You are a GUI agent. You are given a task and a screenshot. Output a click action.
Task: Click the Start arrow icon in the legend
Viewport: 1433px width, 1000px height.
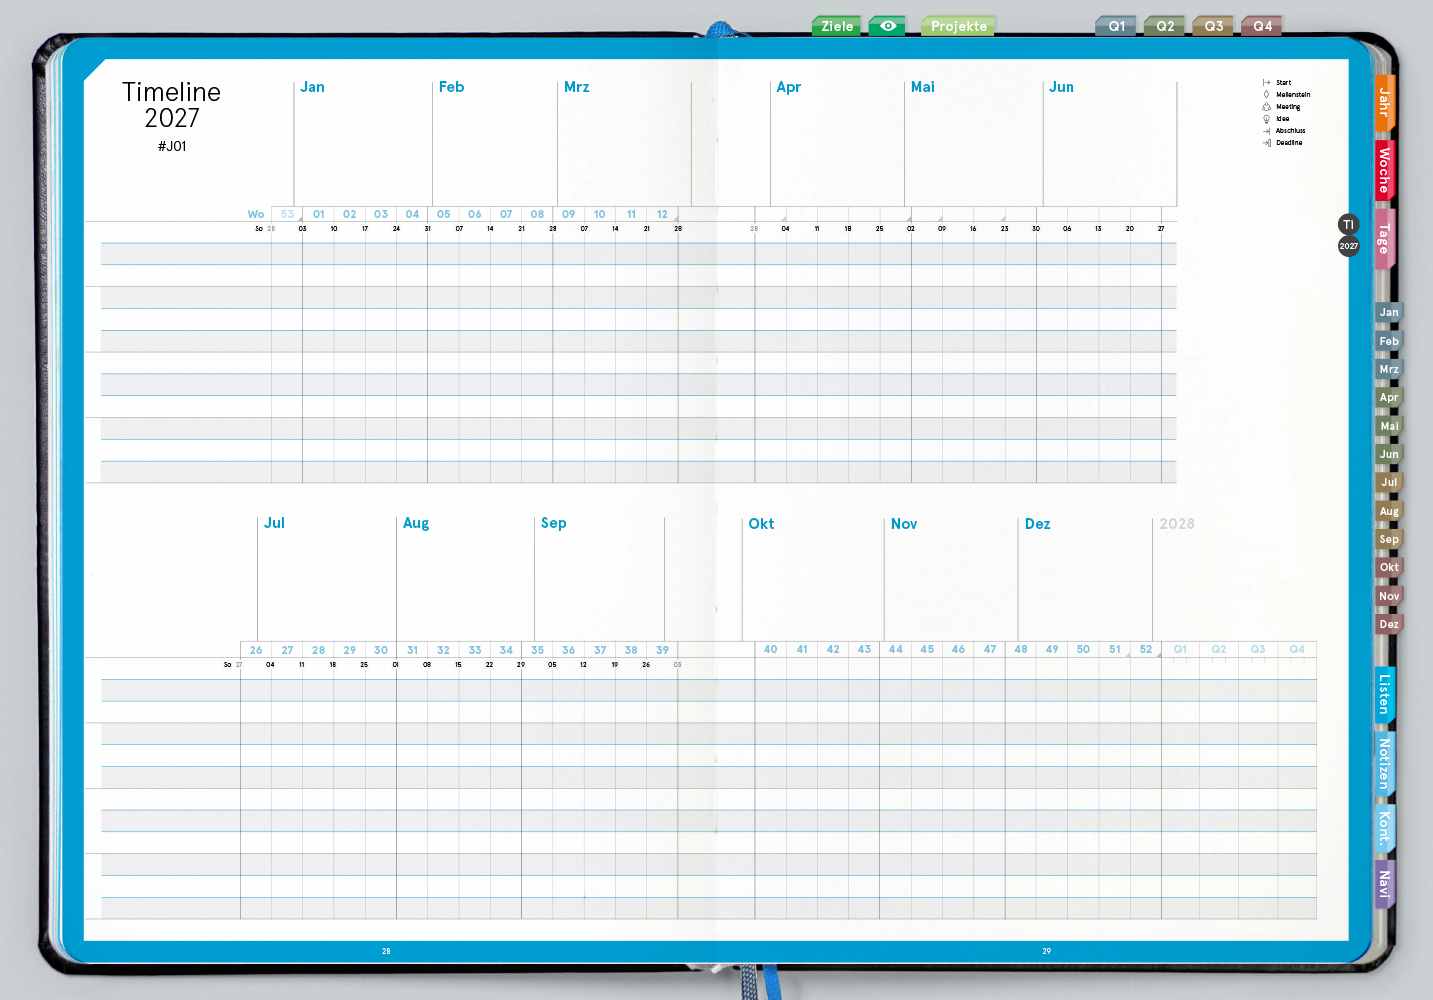(x=1266, y=83)
